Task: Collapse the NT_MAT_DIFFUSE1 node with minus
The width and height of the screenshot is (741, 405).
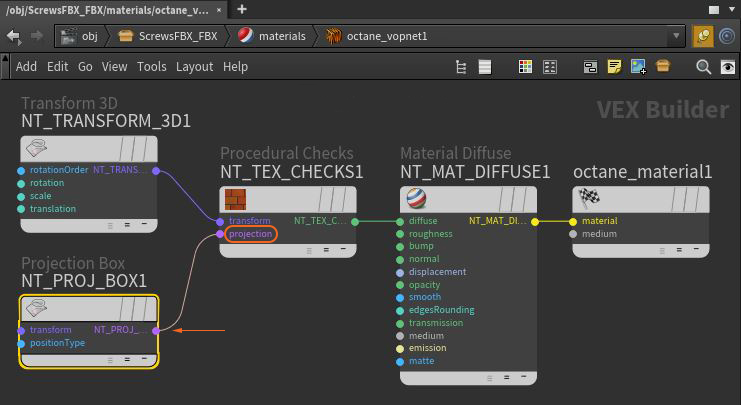Action: point(524,377)
